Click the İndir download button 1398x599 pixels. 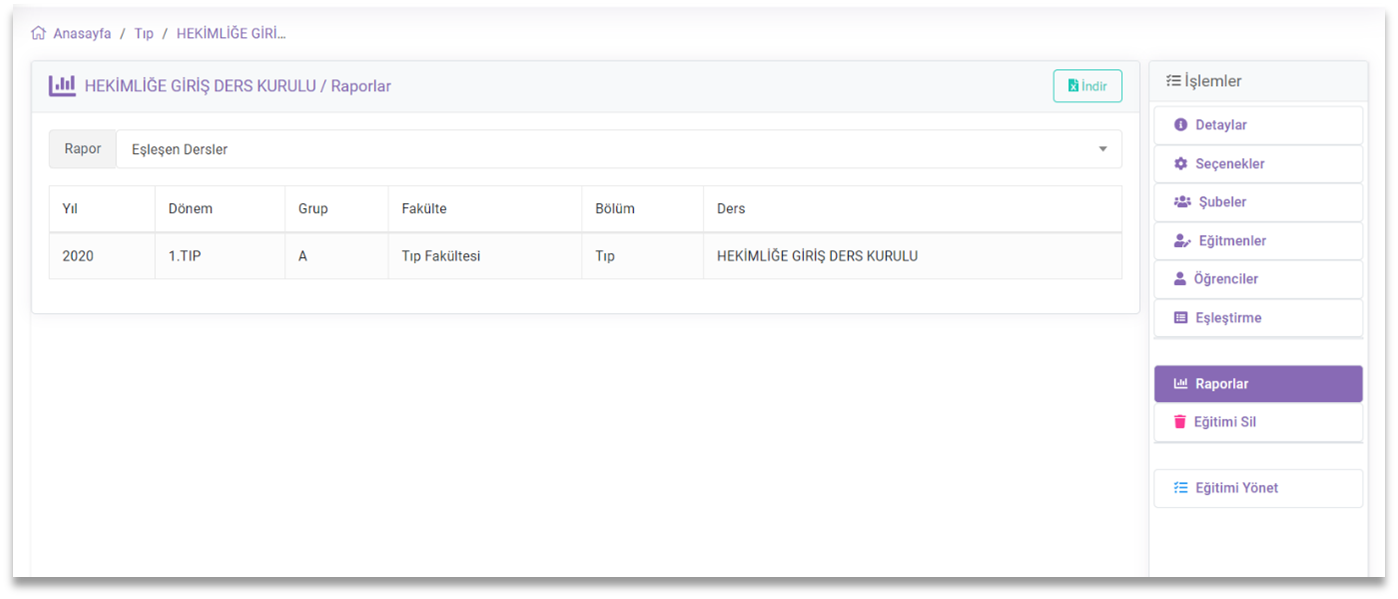pos(1088,86)
